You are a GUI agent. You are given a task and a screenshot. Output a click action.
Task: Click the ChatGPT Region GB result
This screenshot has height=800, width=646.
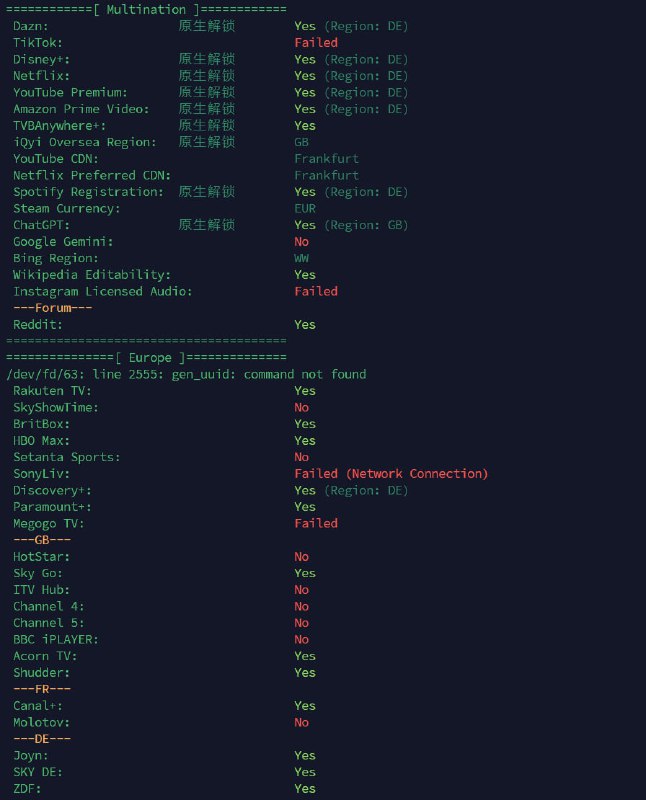351,225
